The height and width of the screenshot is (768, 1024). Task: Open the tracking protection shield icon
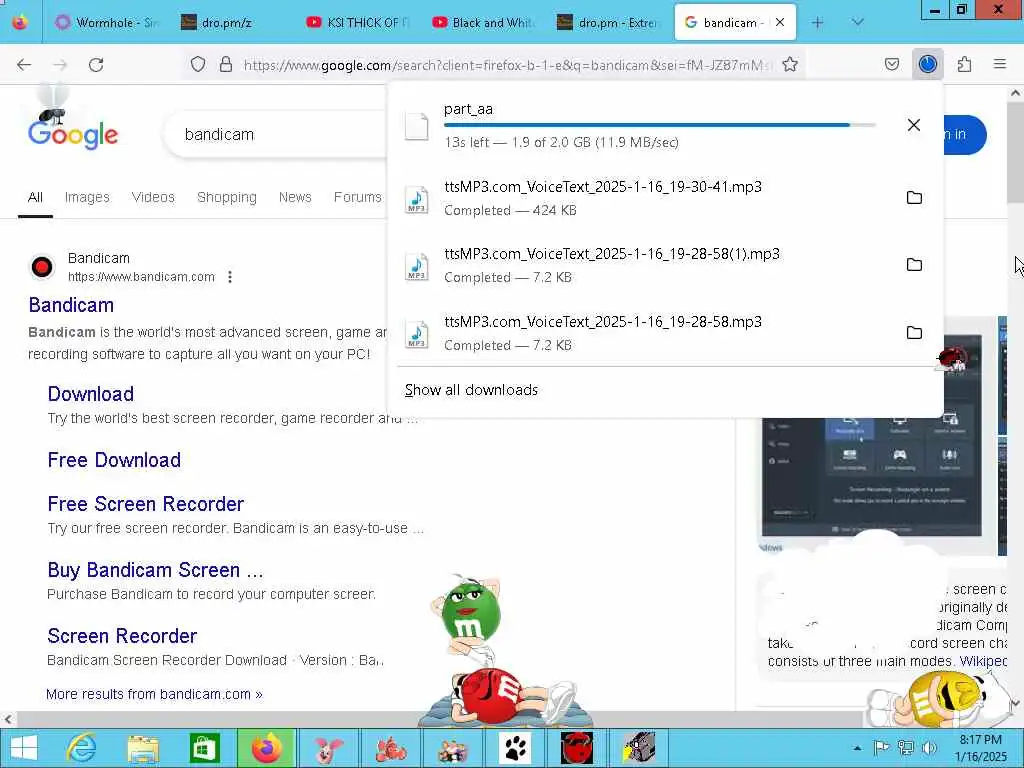point(198,64)
